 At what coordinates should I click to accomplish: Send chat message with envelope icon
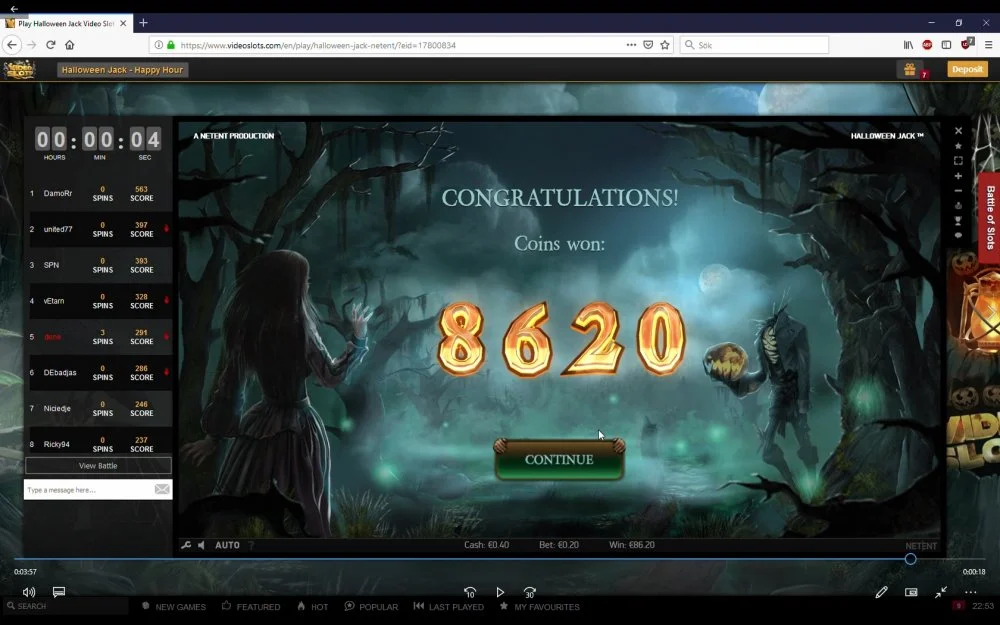[x=162, y=489]
